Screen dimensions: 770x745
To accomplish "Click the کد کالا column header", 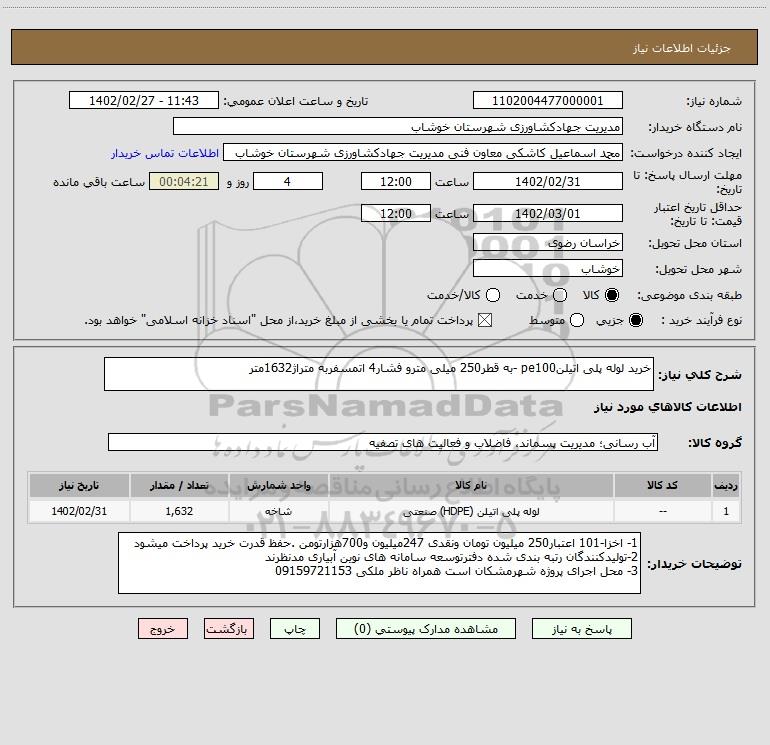I will tap(662, 485).
